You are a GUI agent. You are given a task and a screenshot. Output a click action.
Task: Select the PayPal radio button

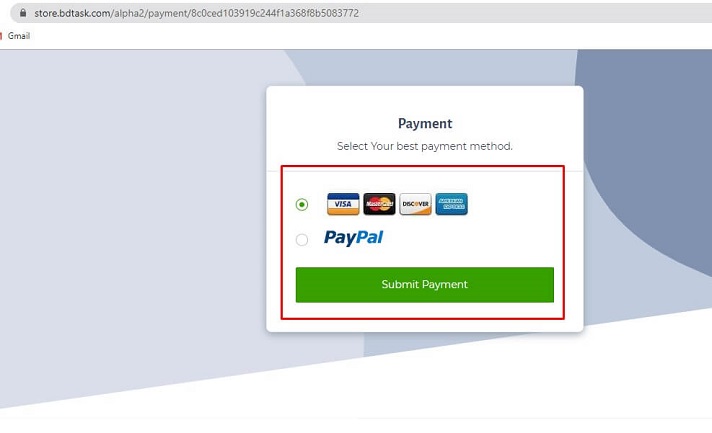(302, 239)
